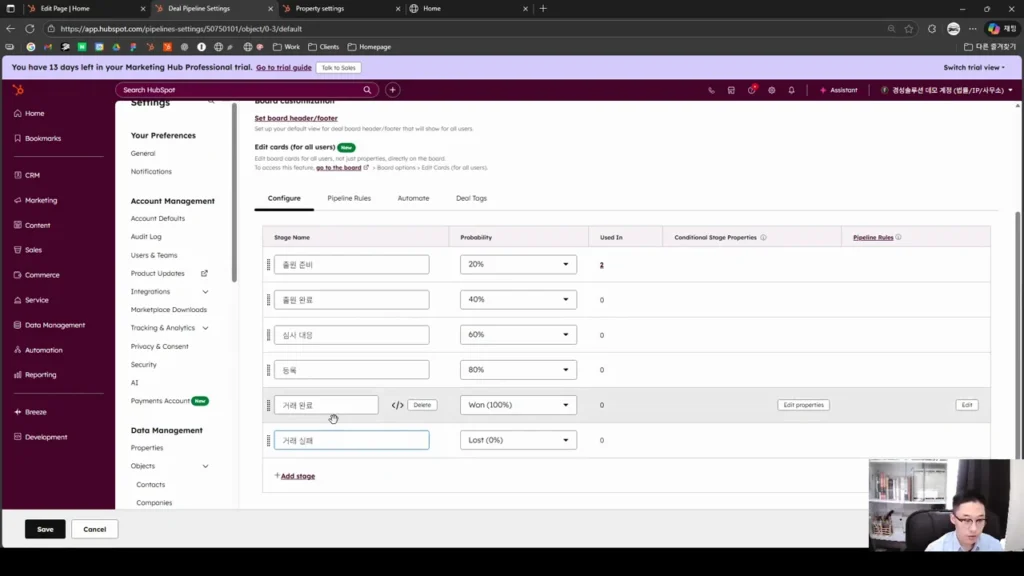Open the calling phone icon
Viewport: 1024px width, 576px height.
(x=711, y=90)
